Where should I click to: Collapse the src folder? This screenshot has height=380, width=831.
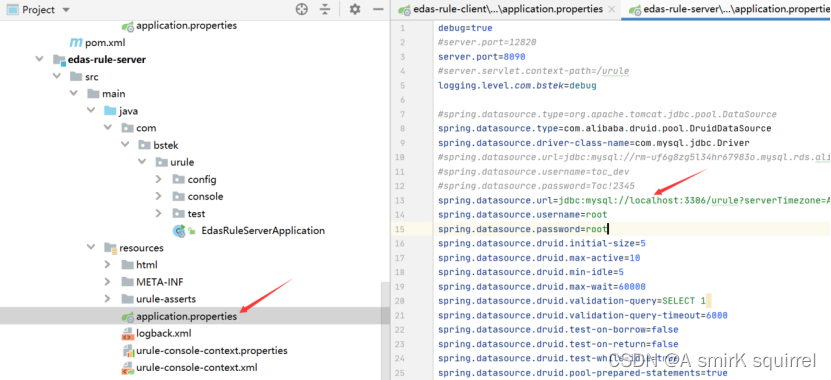[x=57, y=76]
